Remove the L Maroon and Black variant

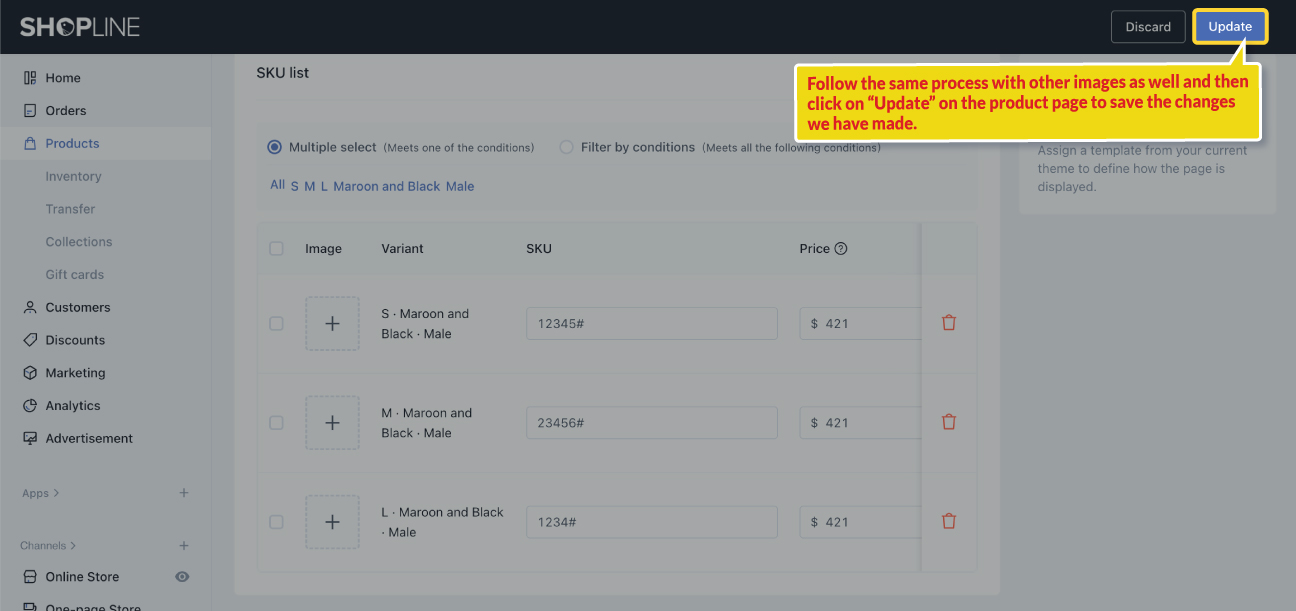point(949,521)
